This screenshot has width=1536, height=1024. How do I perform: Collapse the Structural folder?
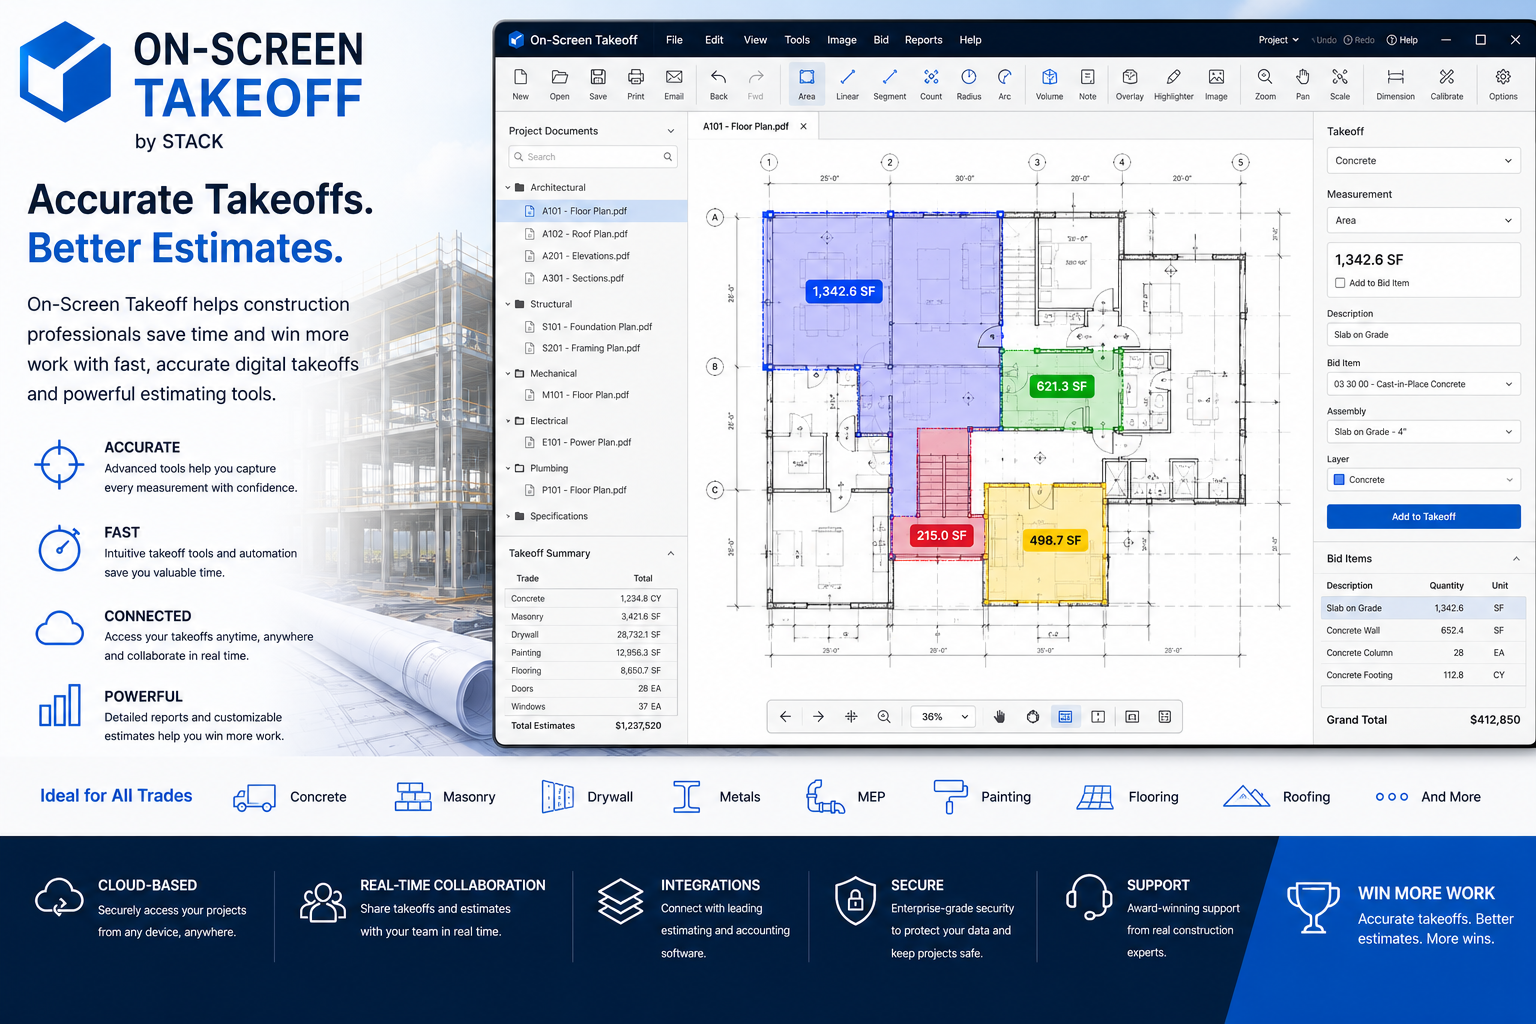pos(508,304)
